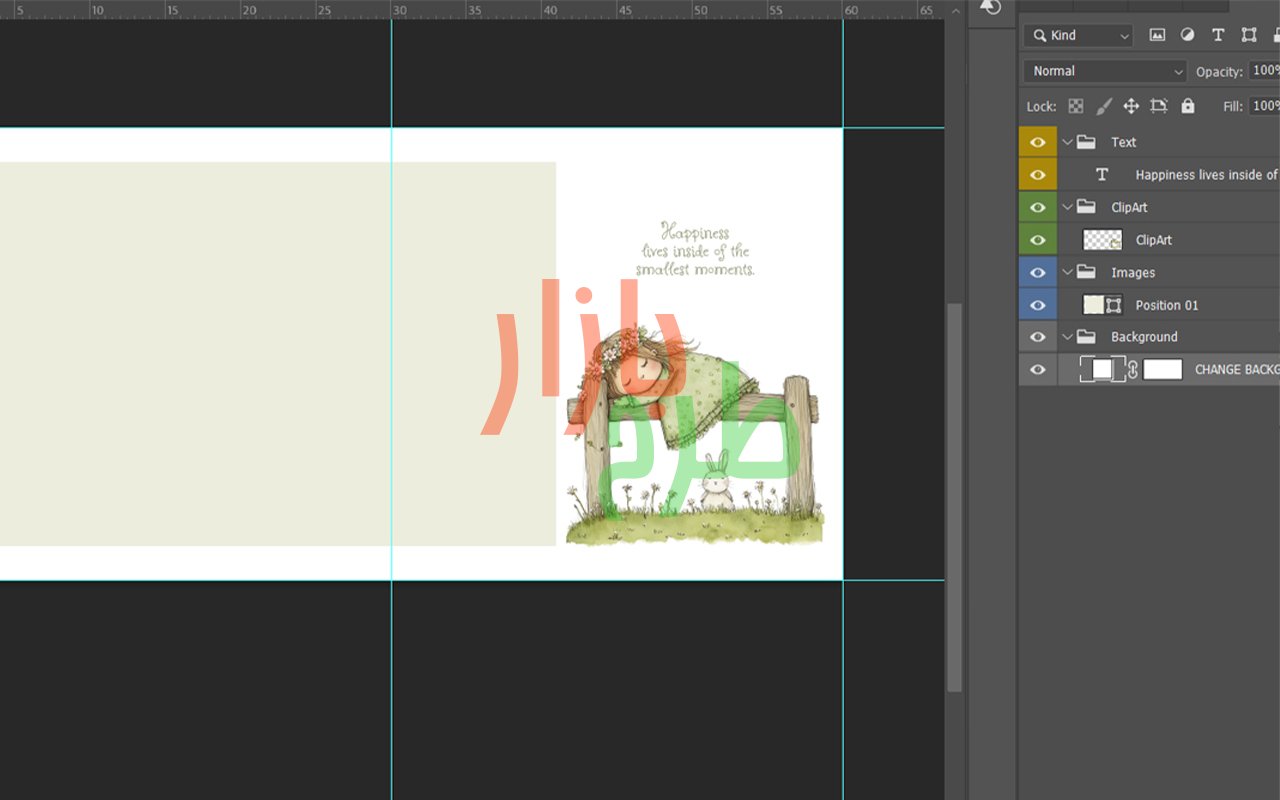Image resolution: width=1280 pixels, height=800 pixels.
Task: Open the History panel icon
Action: pos(990,7)
